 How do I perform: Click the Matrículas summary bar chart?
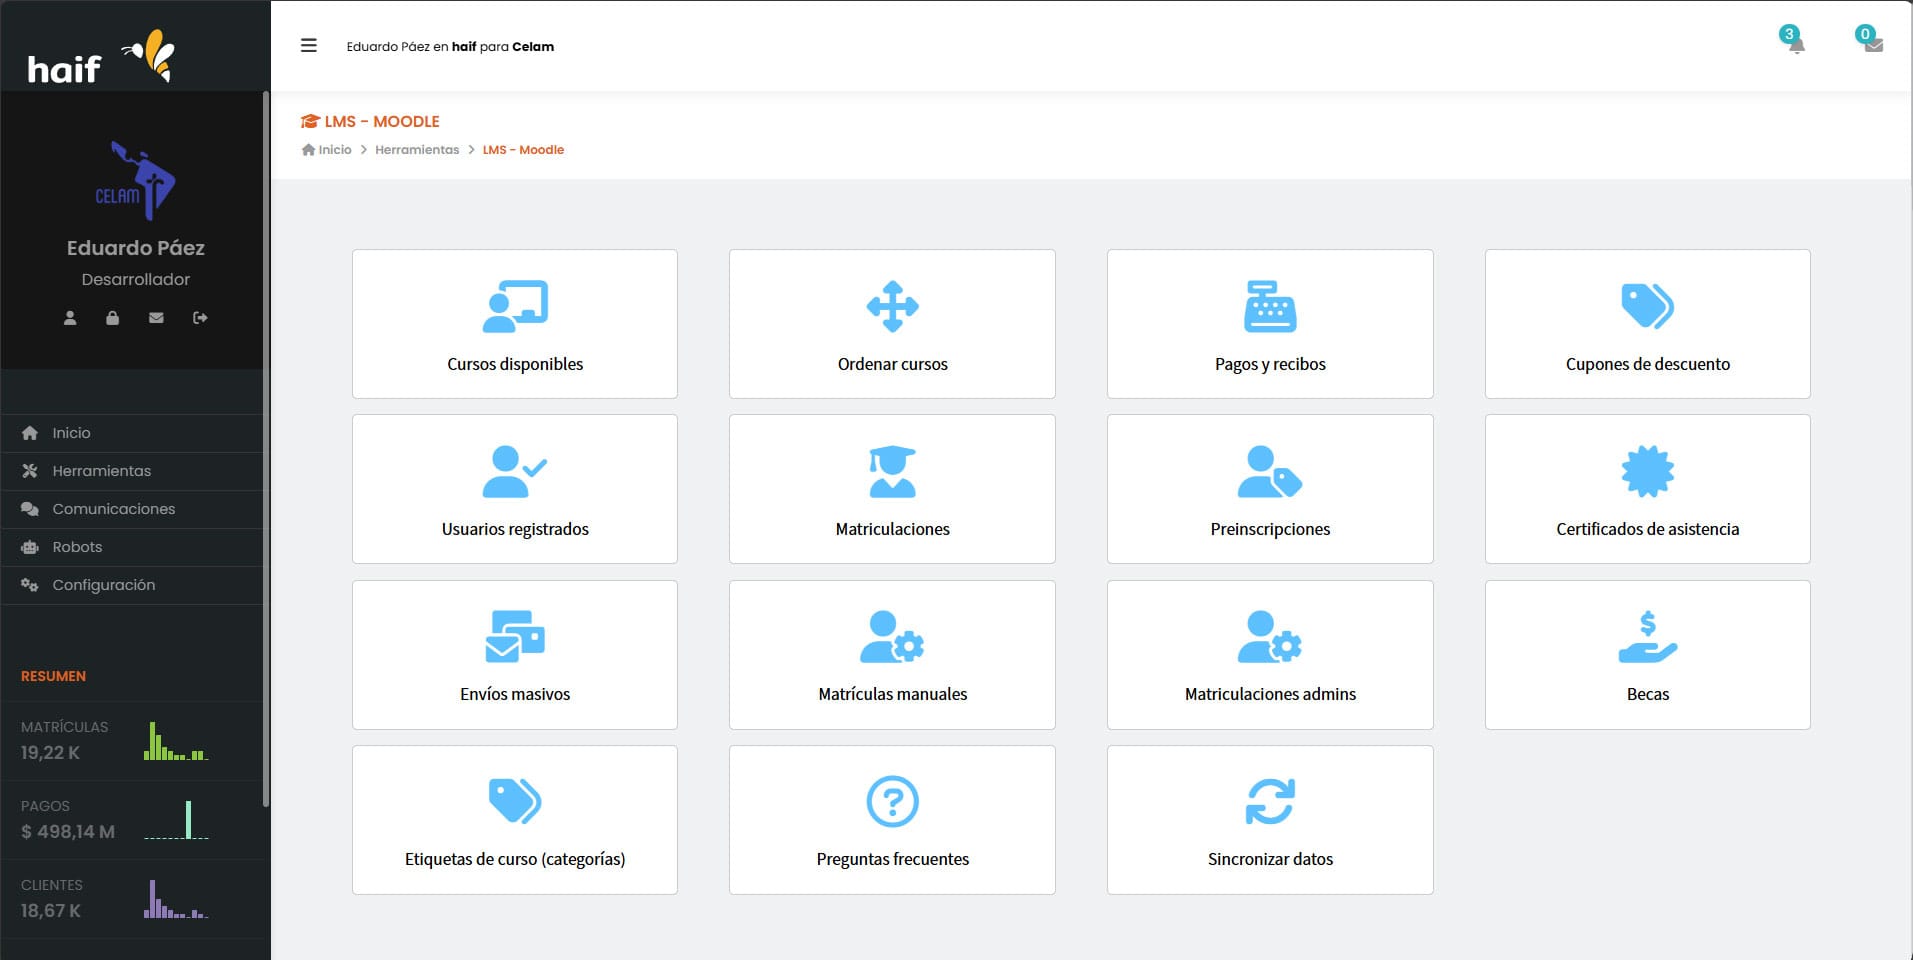tap(175, 741)
